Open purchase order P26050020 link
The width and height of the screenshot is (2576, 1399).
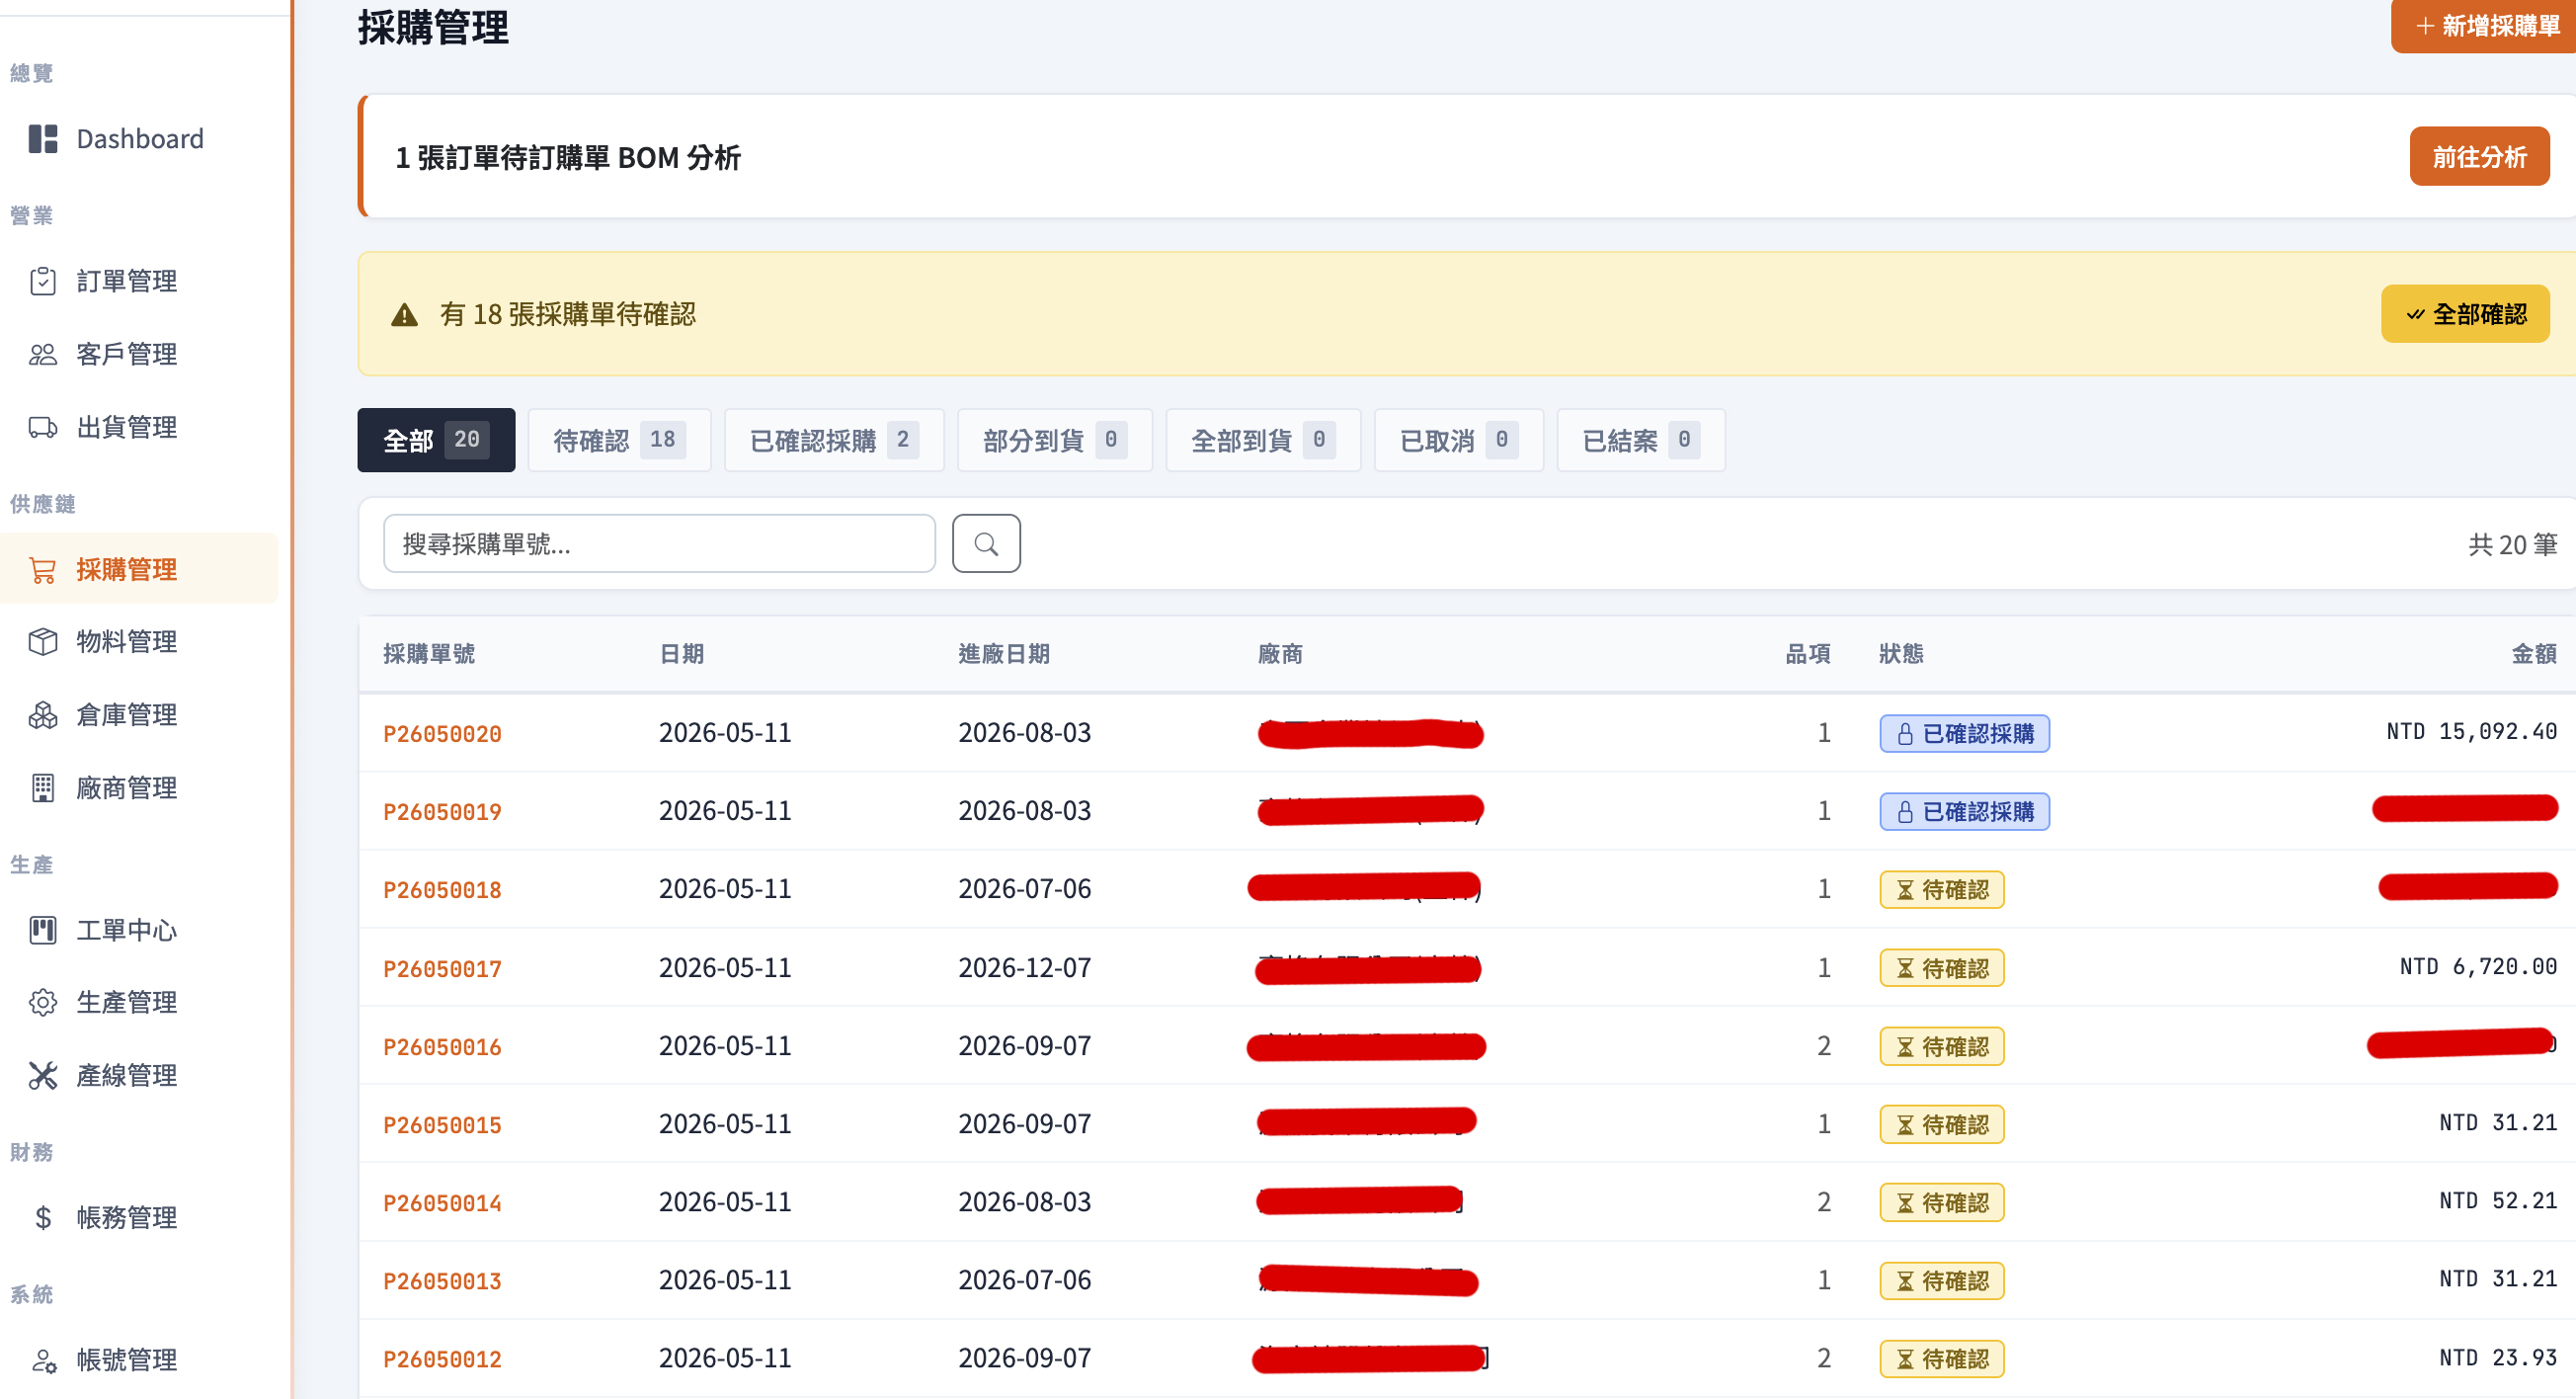click(x=442, y=734)
